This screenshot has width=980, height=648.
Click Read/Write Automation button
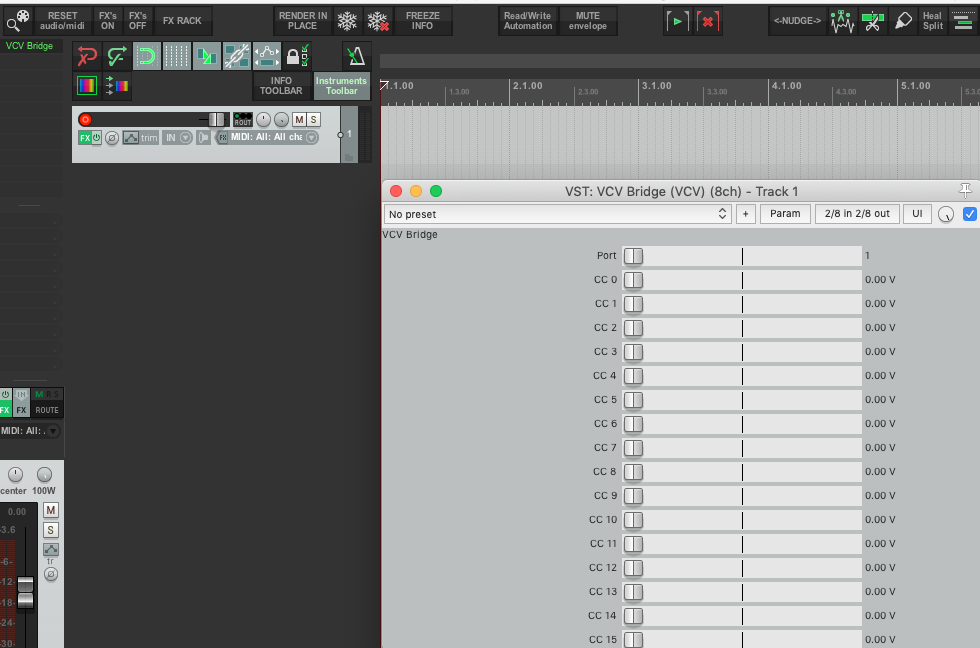click(528, 21)
